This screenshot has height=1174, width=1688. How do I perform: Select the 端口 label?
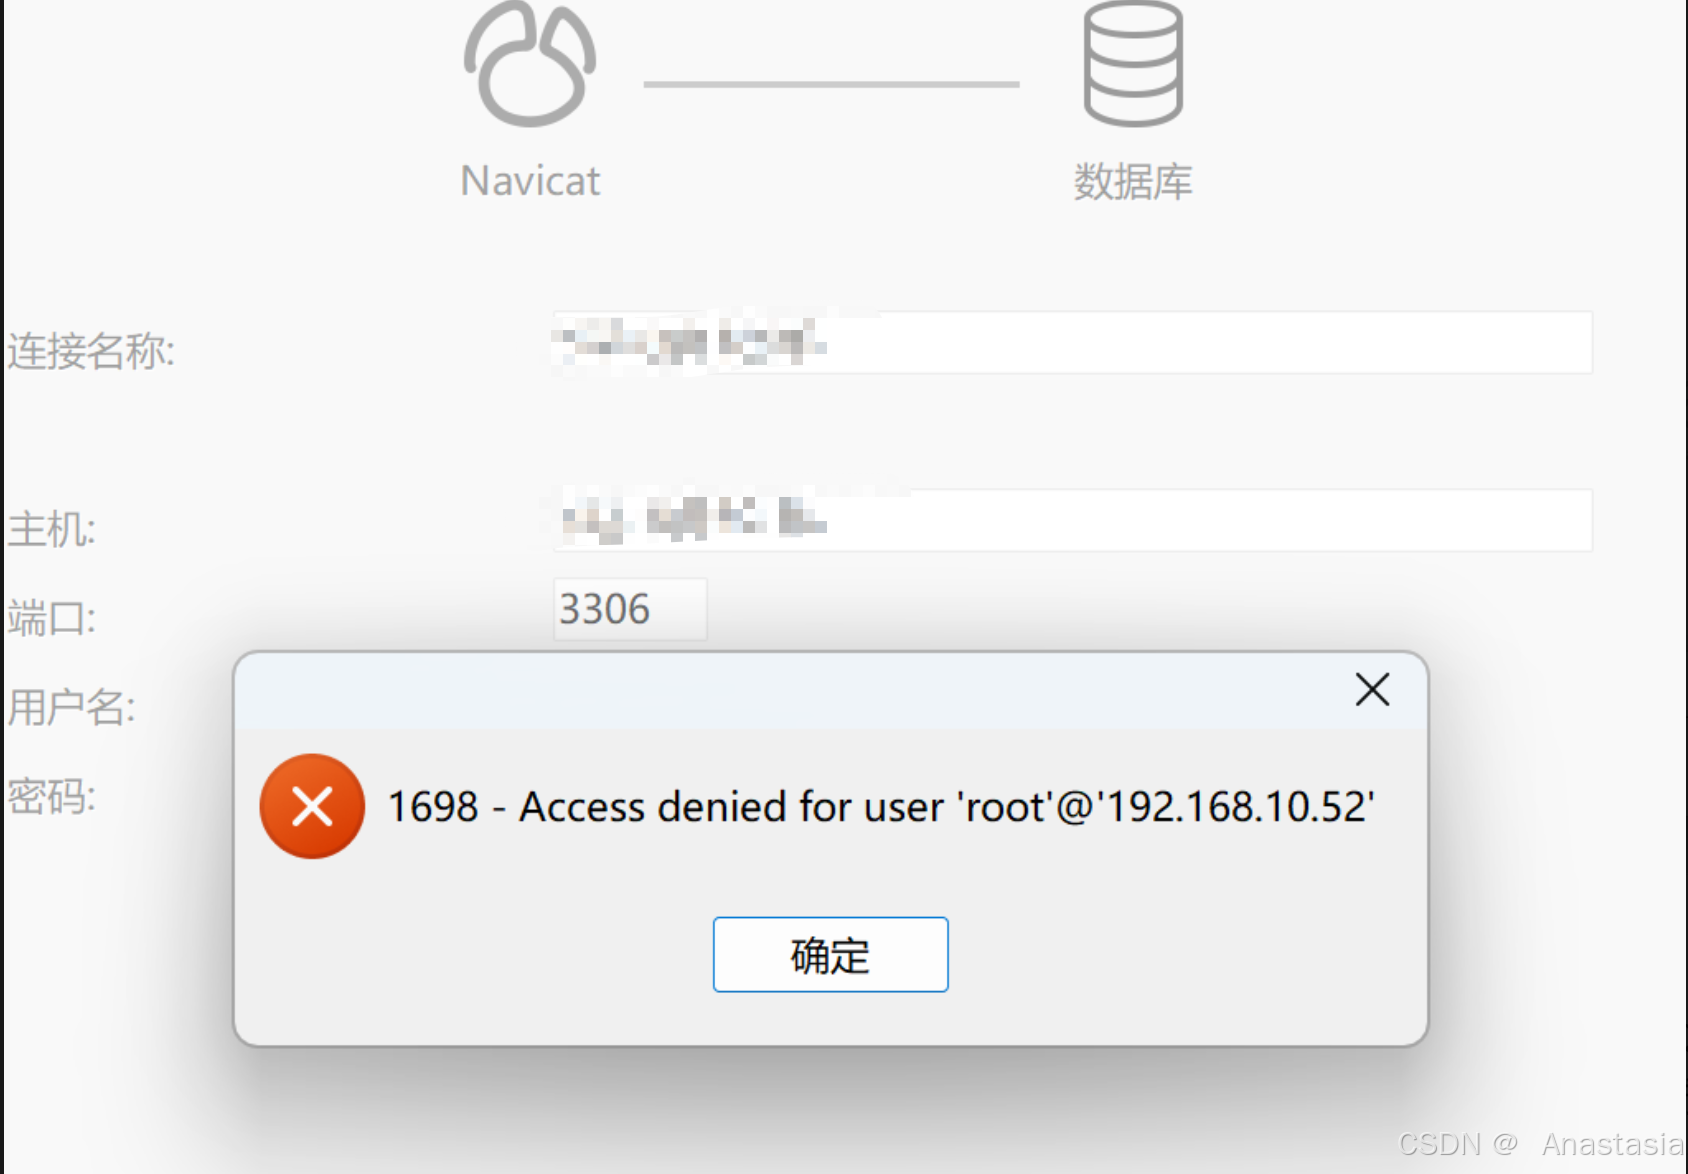51,618
